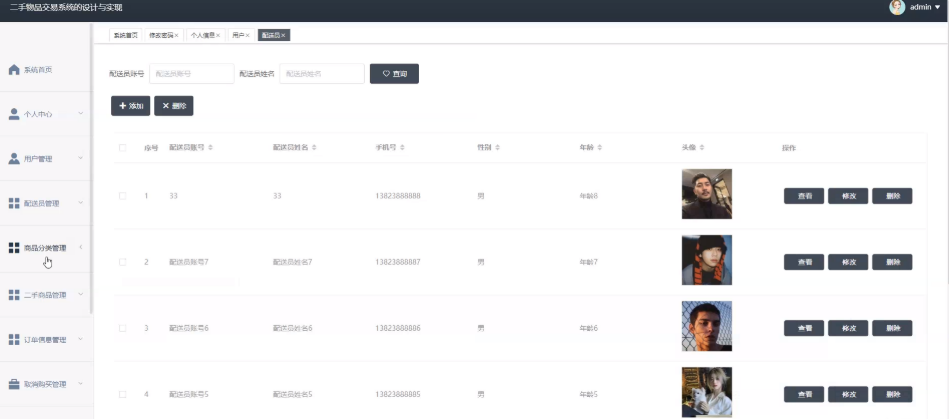Viewport: 949px width, 419px height.
Task: Sort by 手机号 column arrows
Action: coord(402,148)
